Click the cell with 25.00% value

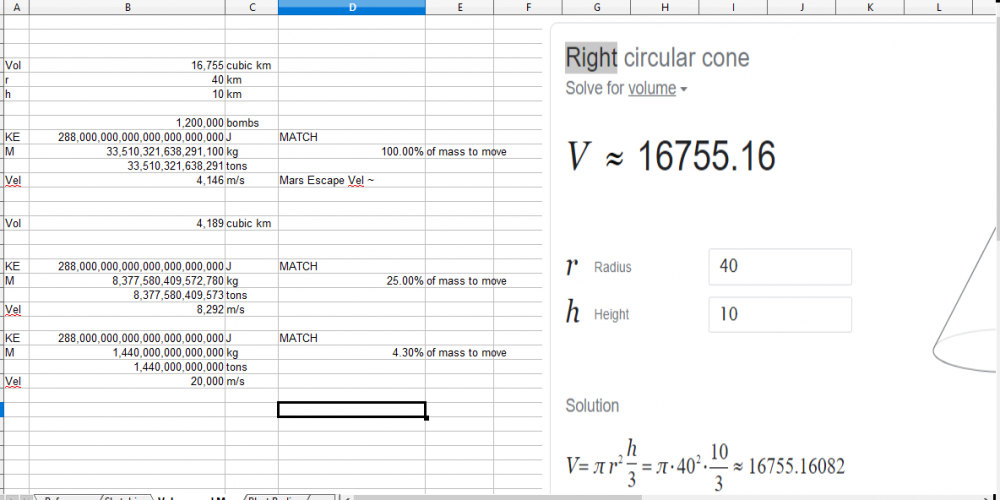point(351,281)
